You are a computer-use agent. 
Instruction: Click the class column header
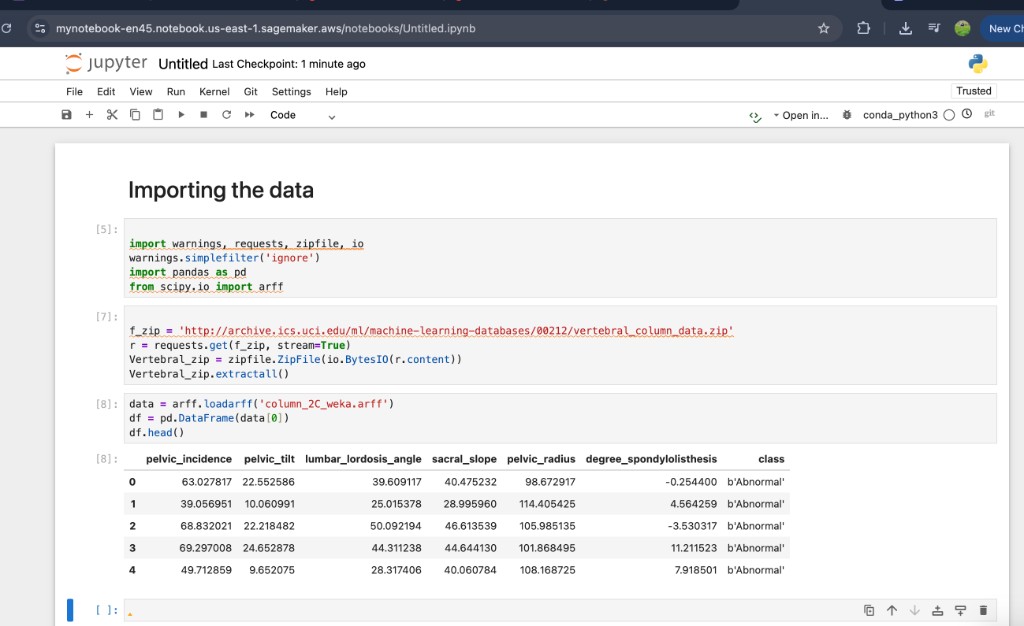(x=771, y=459)
